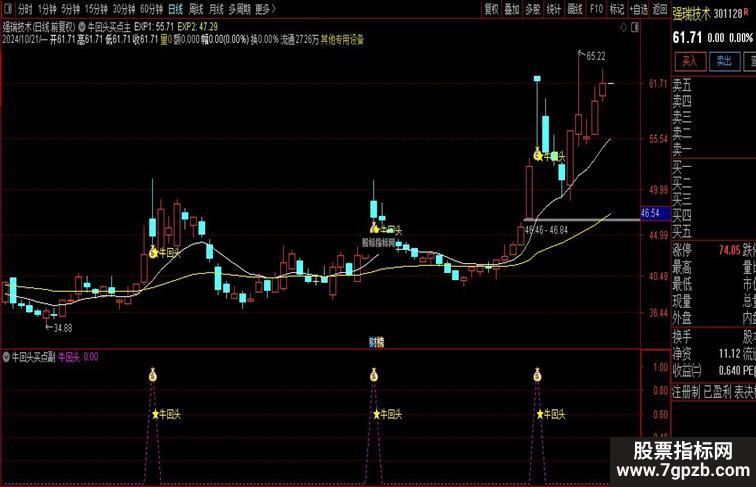
Task: Switch to the 1分钟 chart period
Action: 47,9
